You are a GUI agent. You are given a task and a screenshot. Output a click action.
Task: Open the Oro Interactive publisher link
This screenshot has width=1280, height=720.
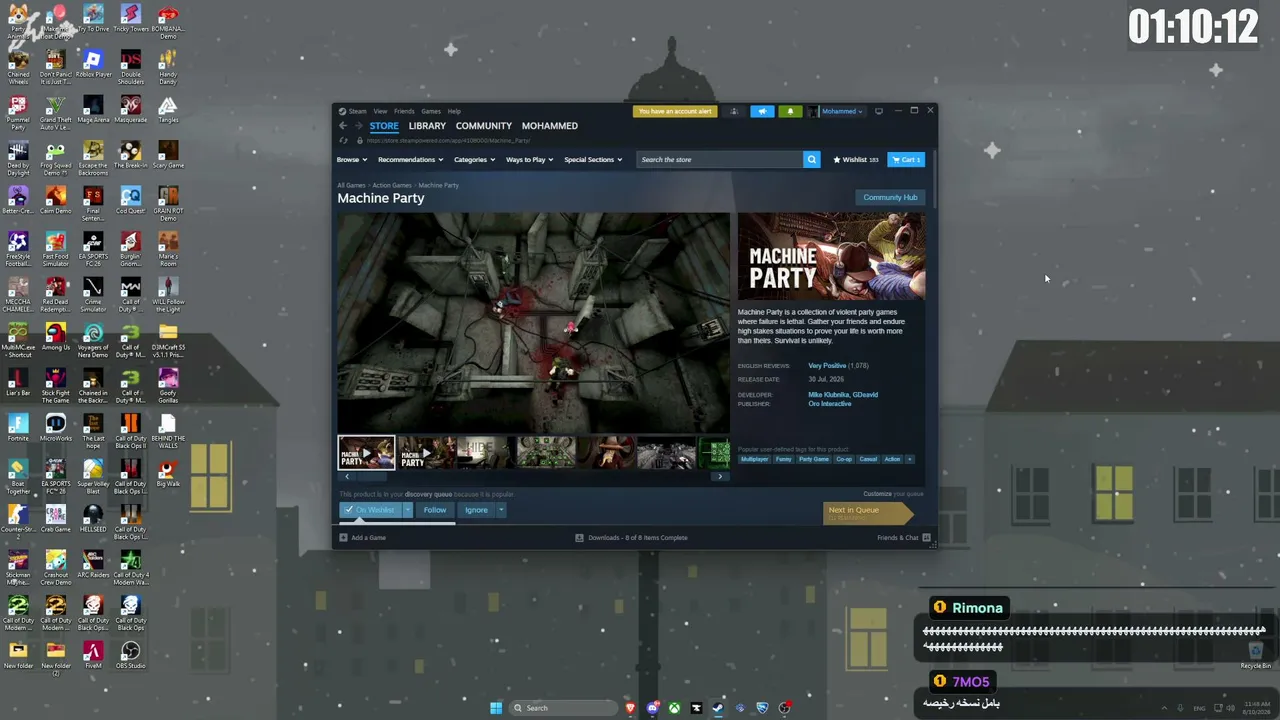pos(830,404)
